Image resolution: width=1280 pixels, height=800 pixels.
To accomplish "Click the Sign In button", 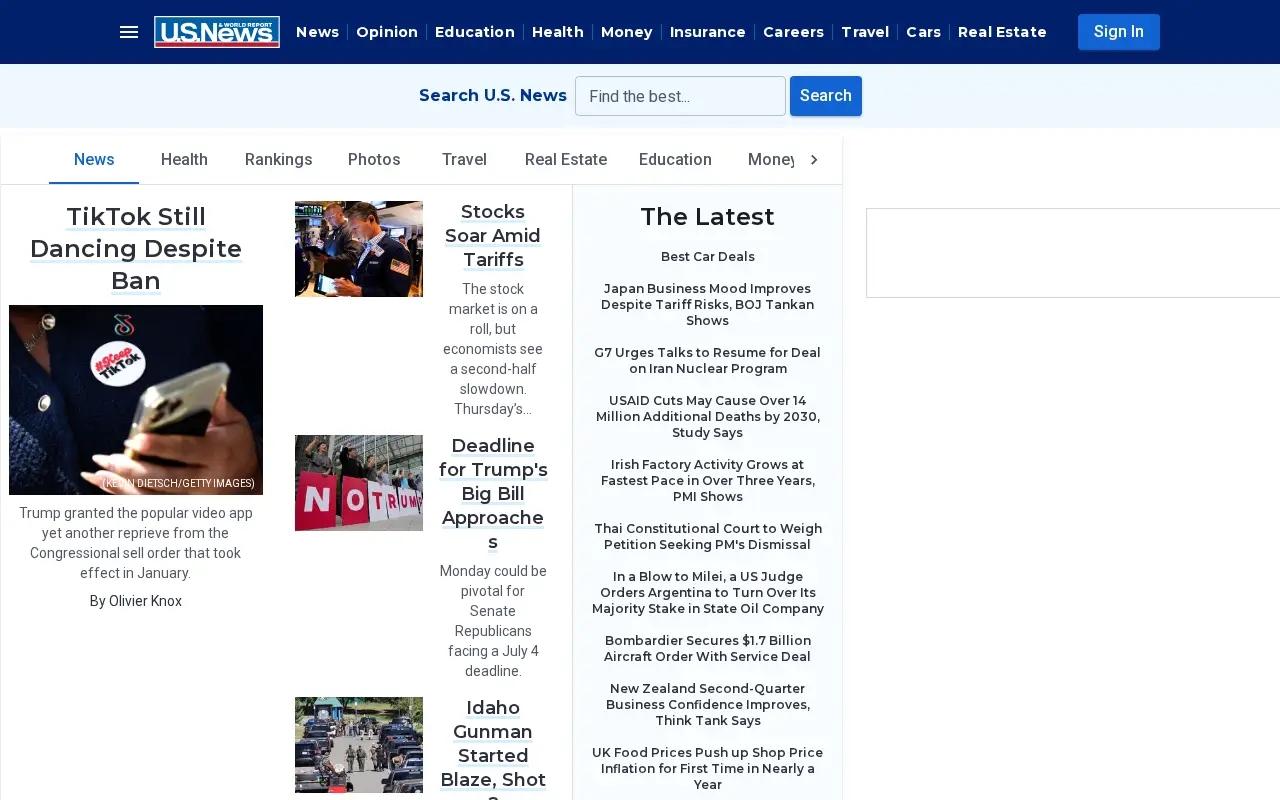I will [1119, 32].
